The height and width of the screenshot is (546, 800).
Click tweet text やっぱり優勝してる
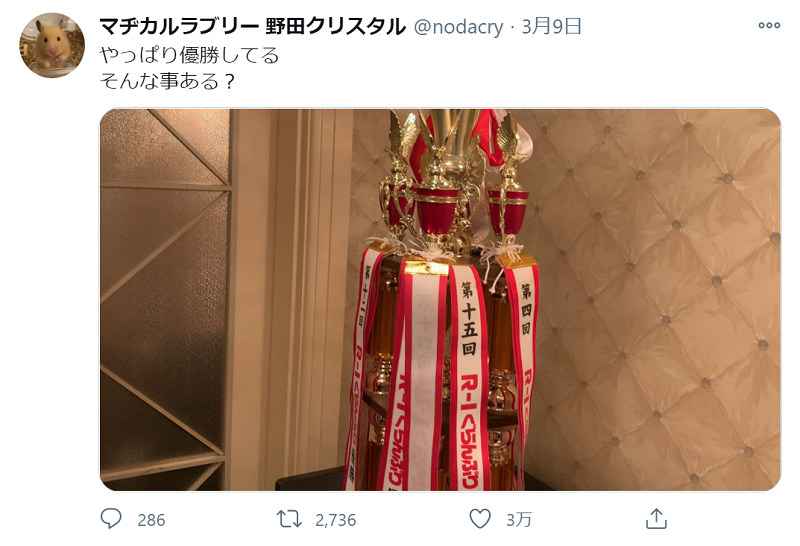coord(189,55)
